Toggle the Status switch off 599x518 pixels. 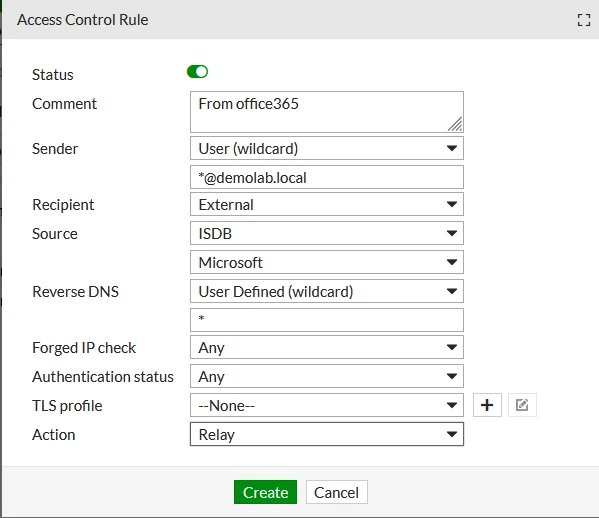point(197,71)
